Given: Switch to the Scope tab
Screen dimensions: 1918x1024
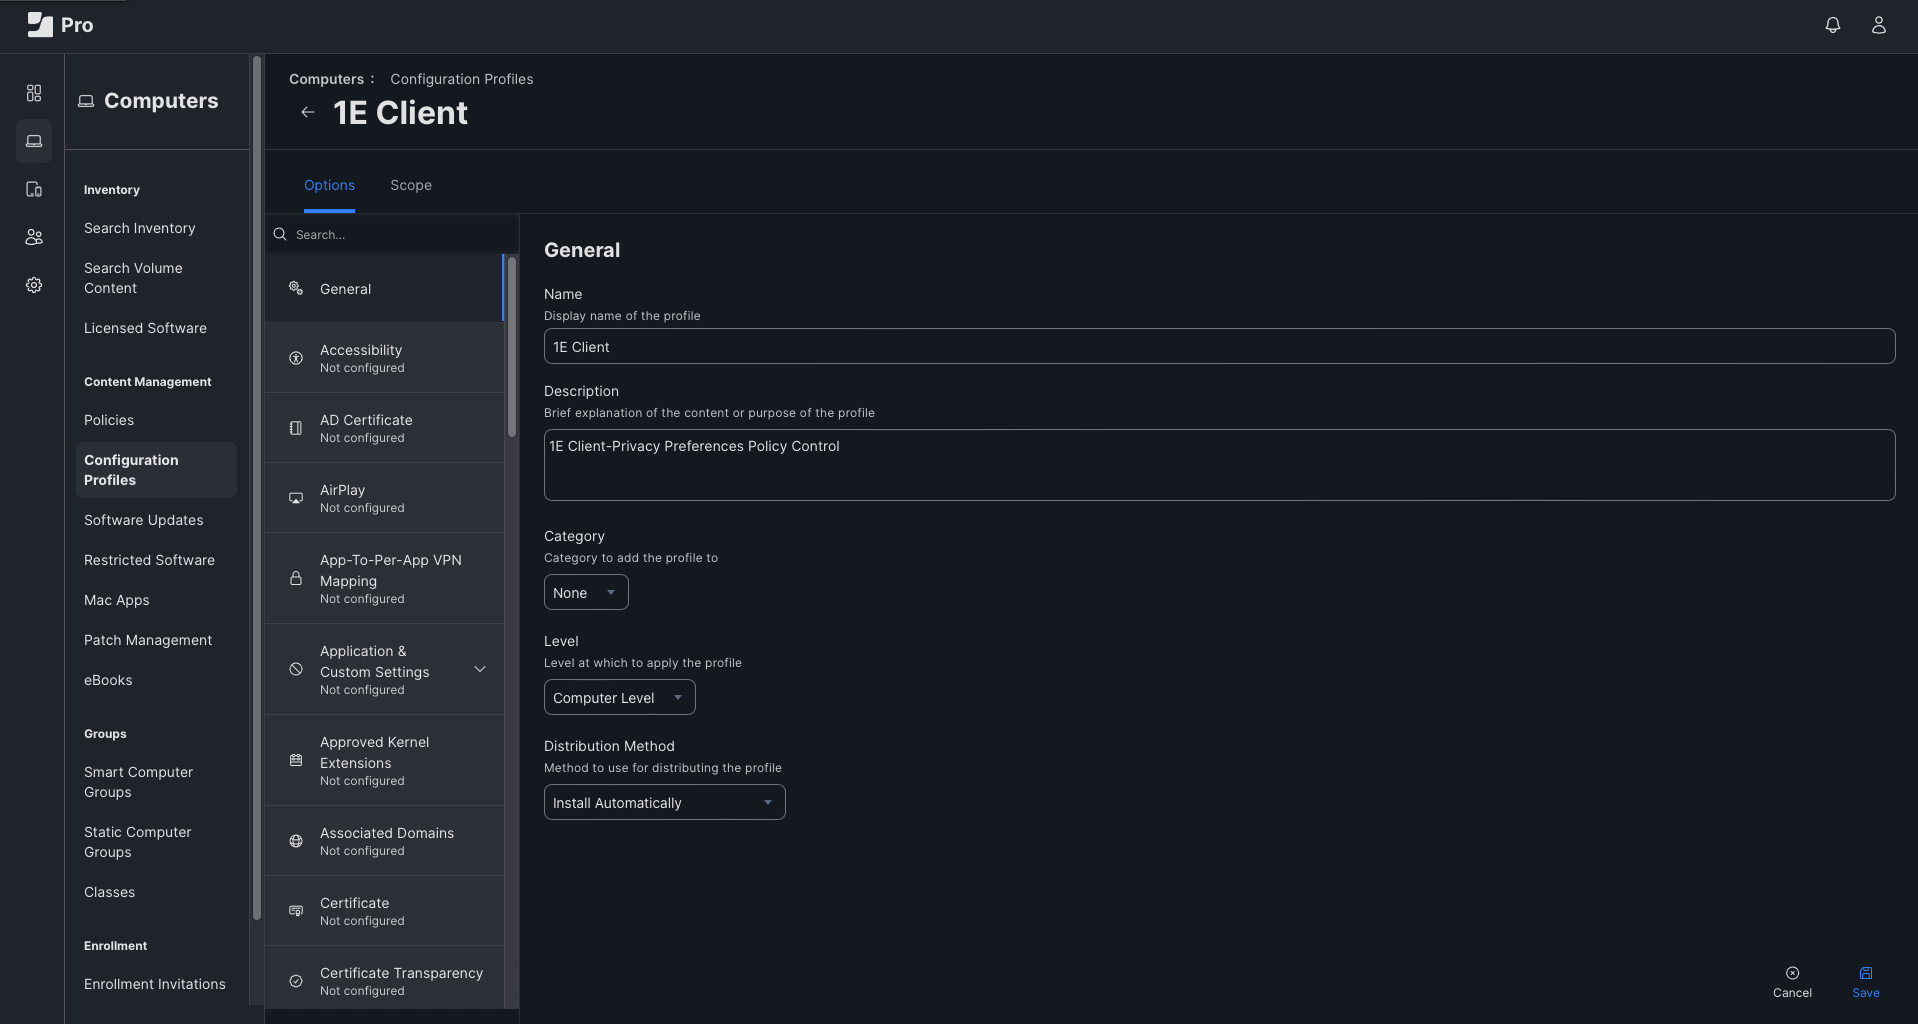Looking at the screenshot, I should [410, 185].
